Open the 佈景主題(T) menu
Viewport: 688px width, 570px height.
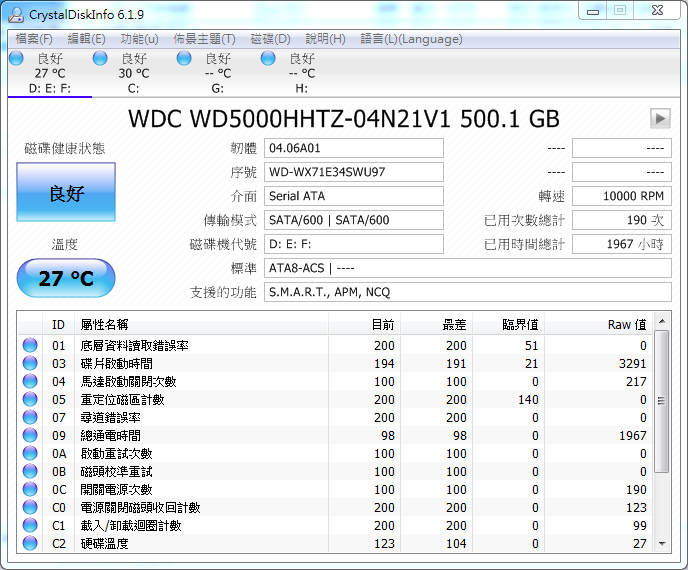point(204,39)
